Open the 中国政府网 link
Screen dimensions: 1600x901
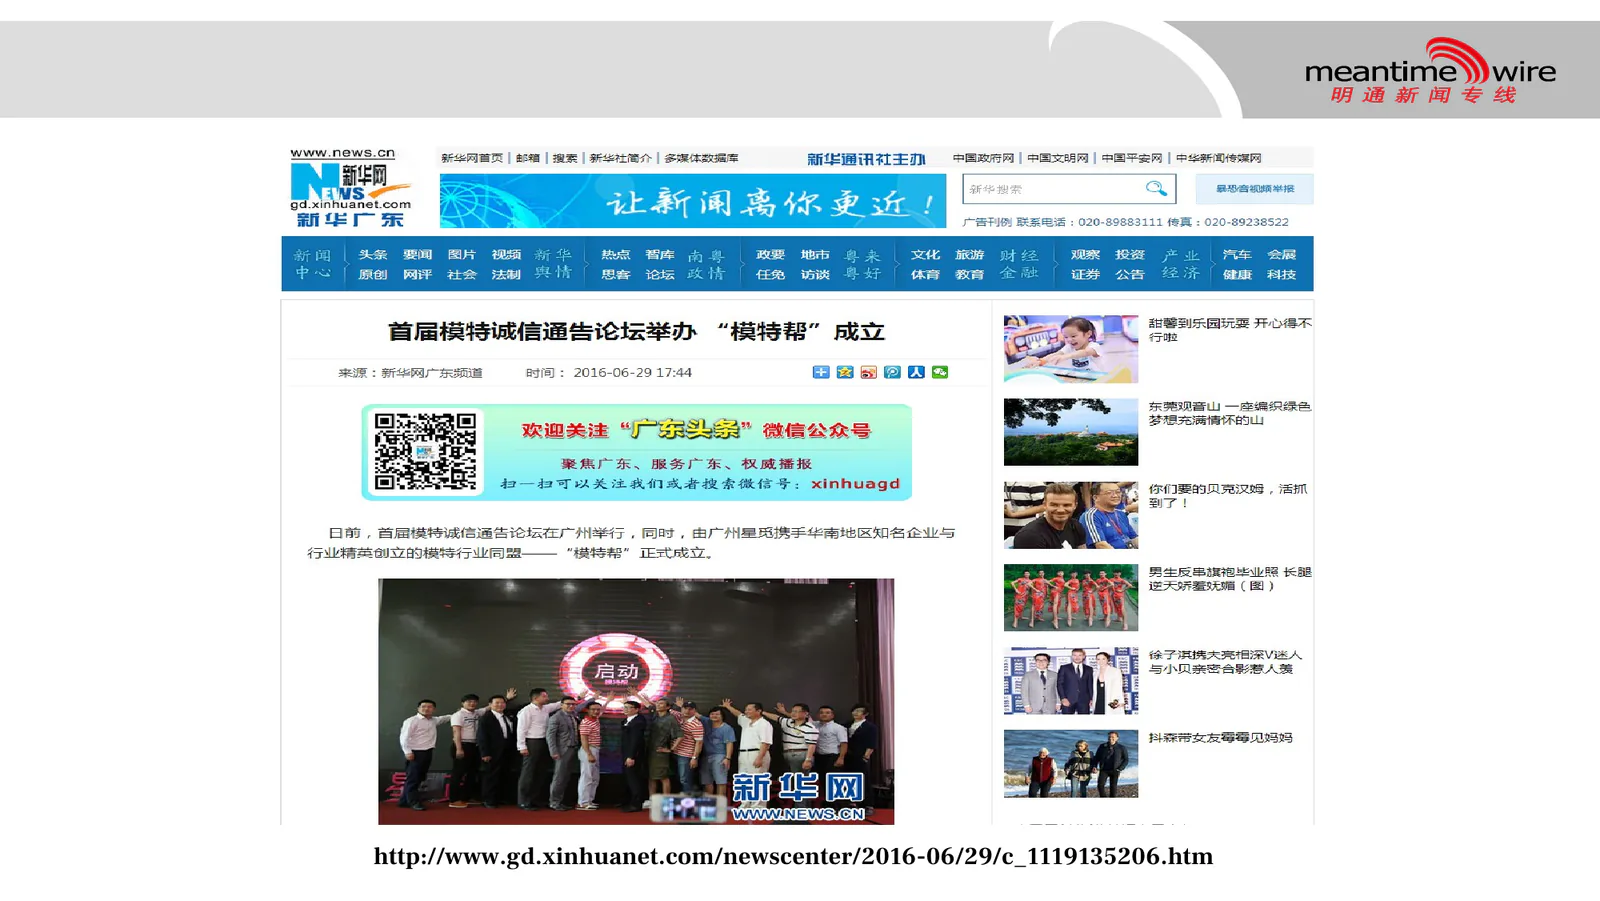click(983, 158)
